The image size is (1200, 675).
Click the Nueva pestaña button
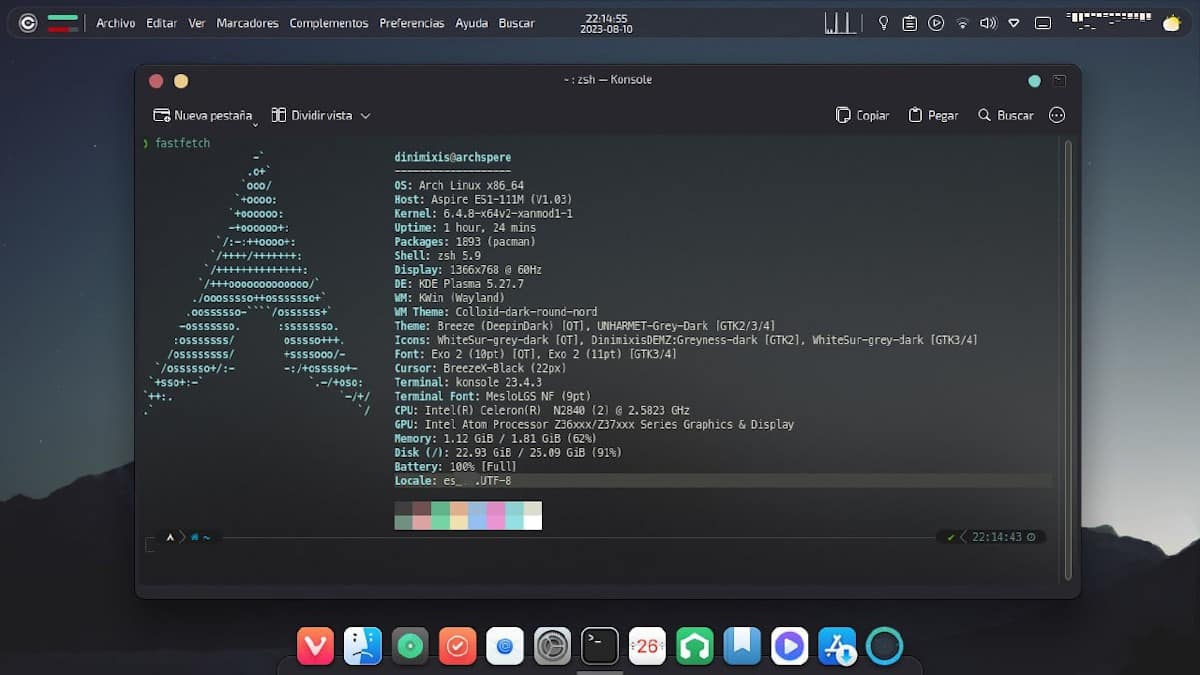point(202,115)
